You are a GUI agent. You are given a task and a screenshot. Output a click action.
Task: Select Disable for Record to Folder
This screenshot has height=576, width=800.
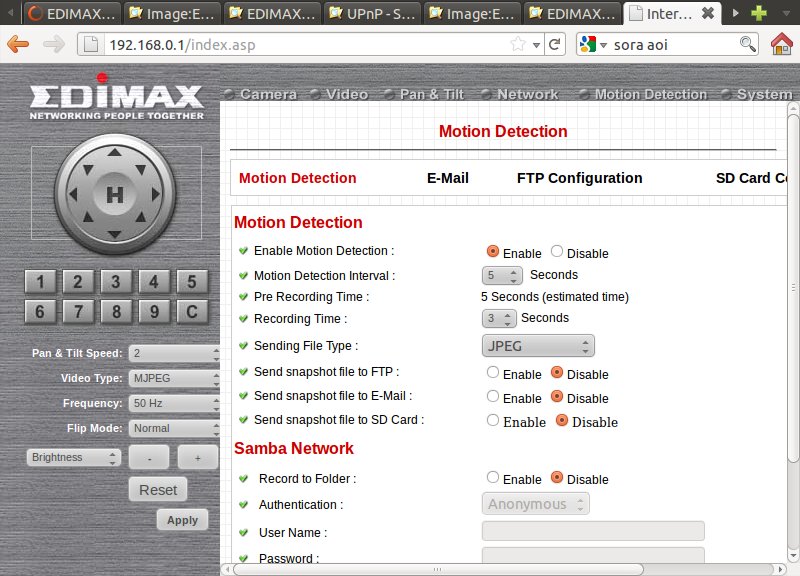[557, 477]
